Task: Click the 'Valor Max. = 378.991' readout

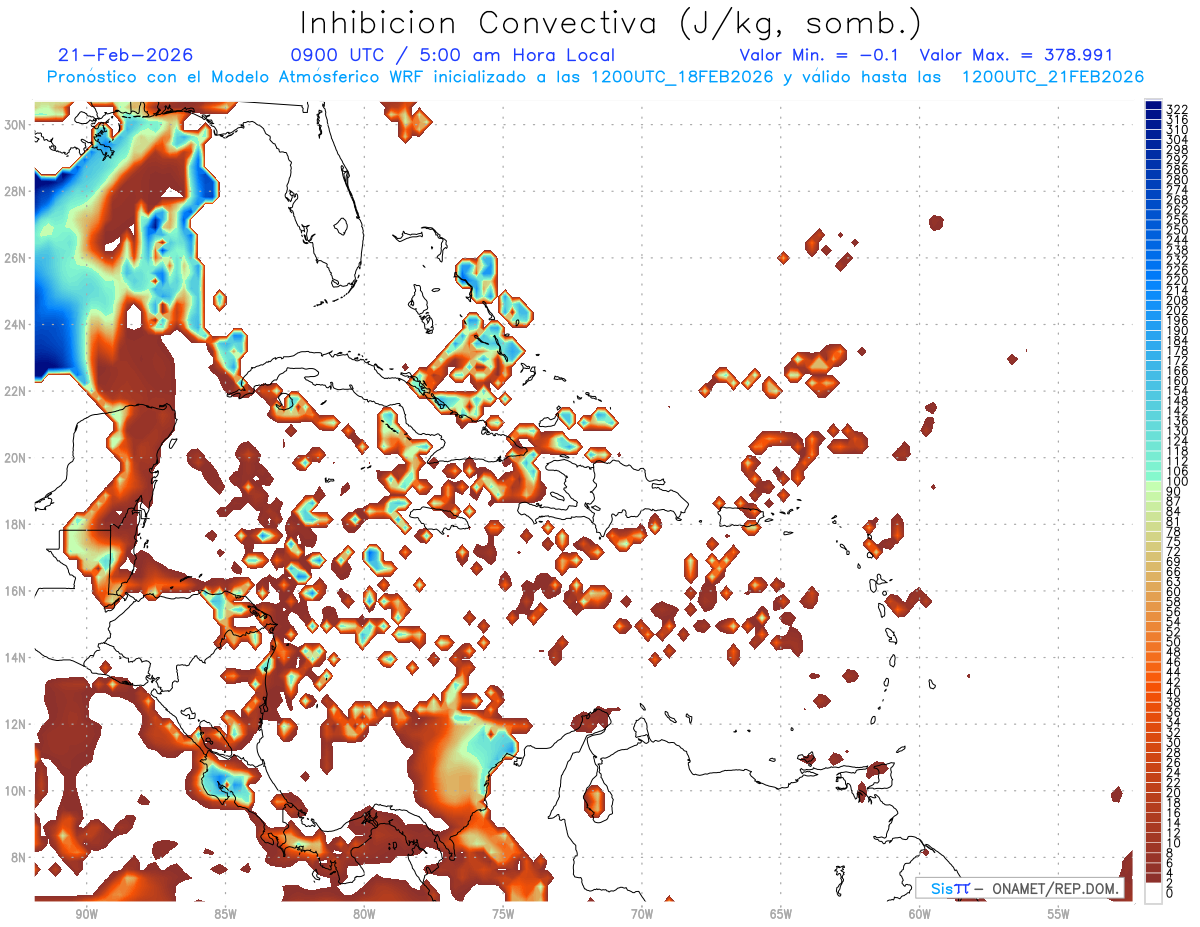Action: tap(1016, 55)
